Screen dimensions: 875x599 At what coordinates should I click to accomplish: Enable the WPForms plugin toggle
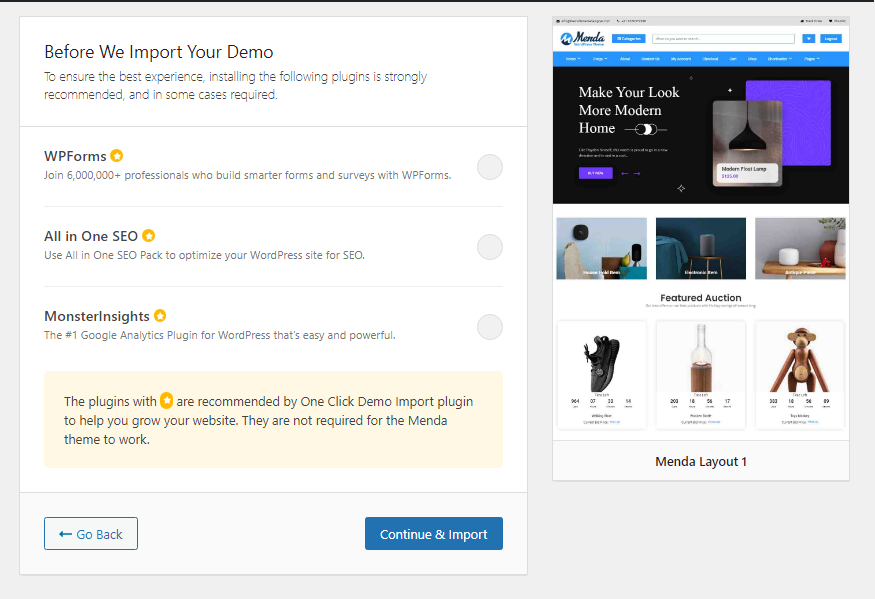coord(489,167)
